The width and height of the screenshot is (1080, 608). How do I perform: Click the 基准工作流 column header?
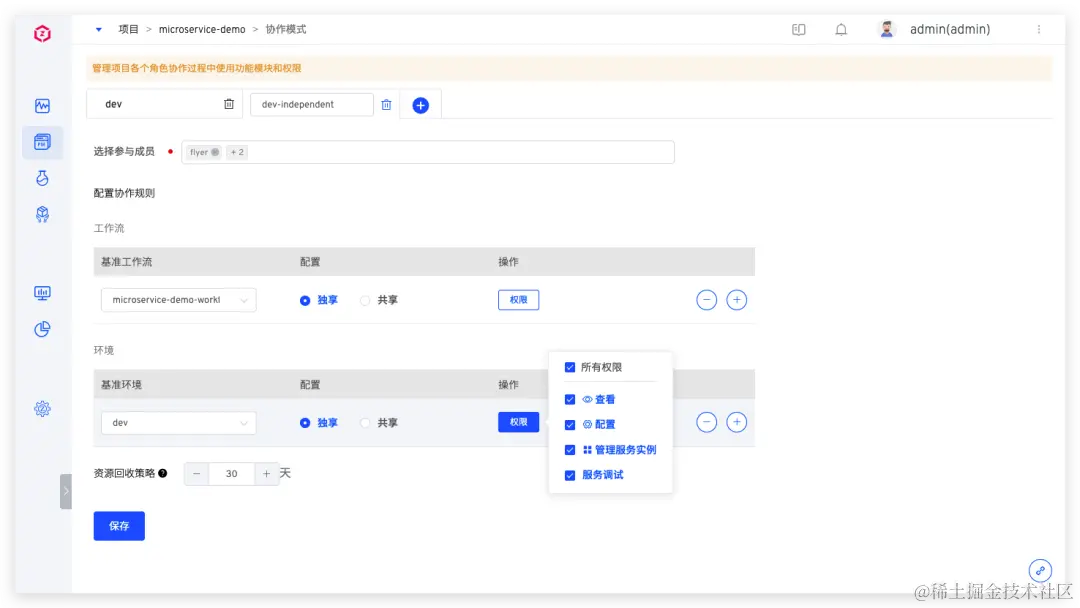pyautogui.click(x=127, y=262)
